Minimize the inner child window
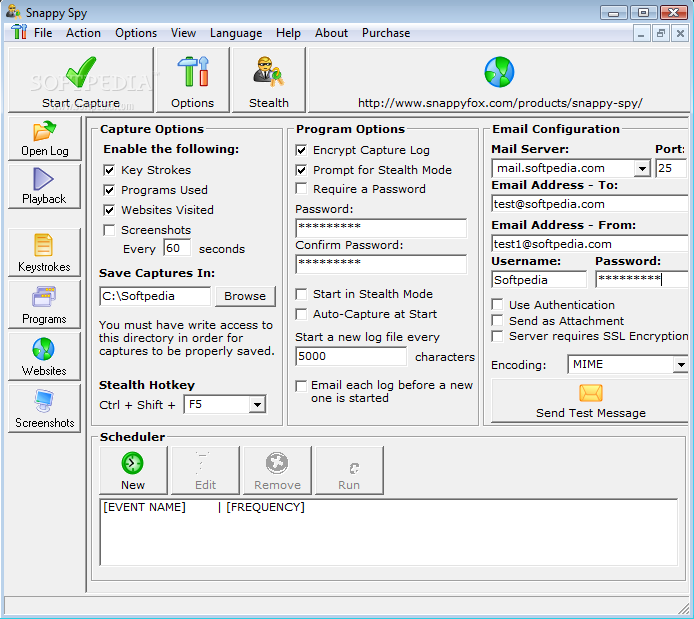Viewport: 694px width, 619px height. 641,33
